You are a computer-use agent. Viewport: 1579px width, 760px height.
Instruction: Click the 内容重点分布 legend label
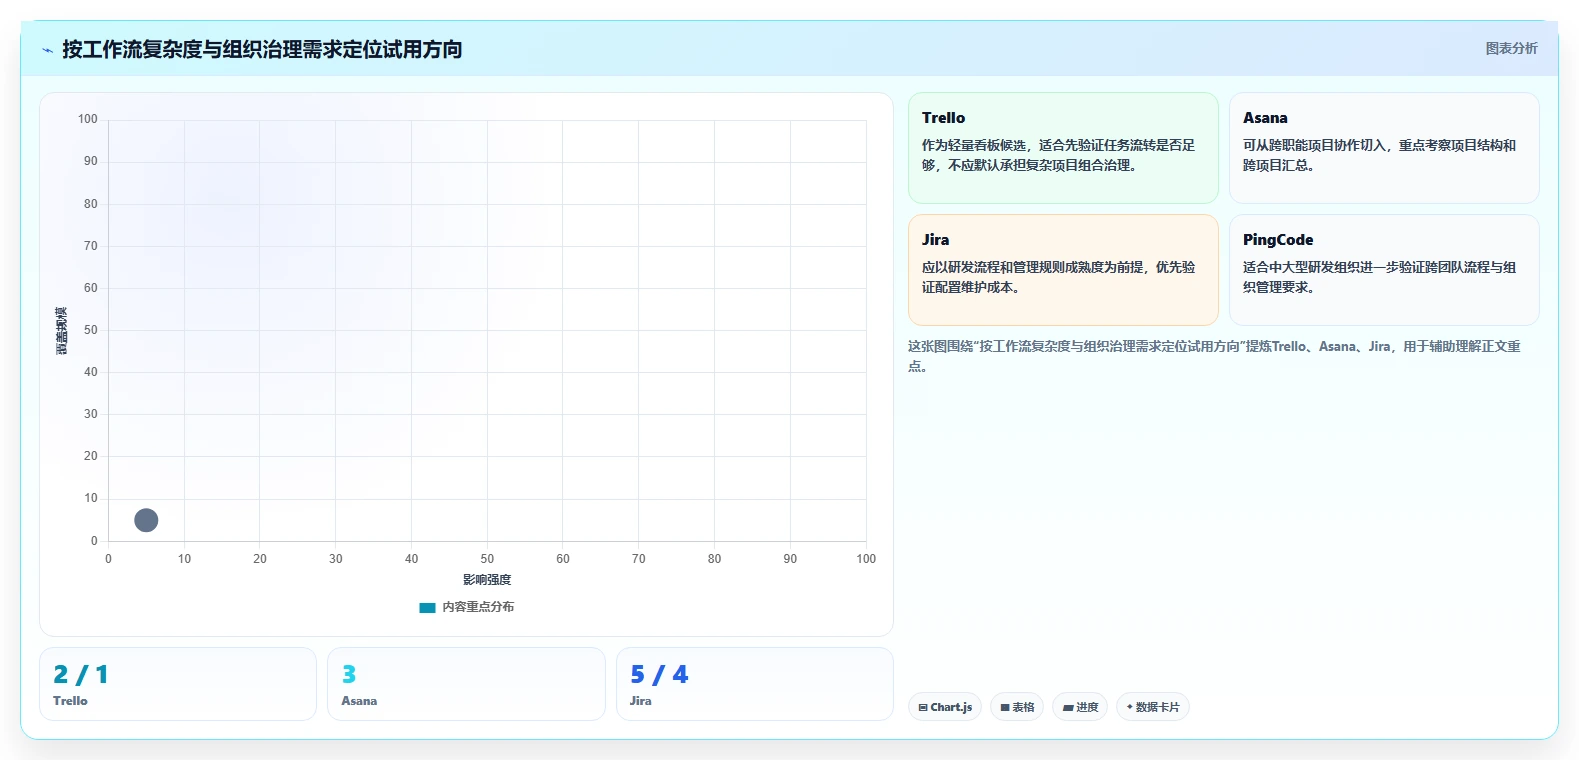[x=478, y=607]
